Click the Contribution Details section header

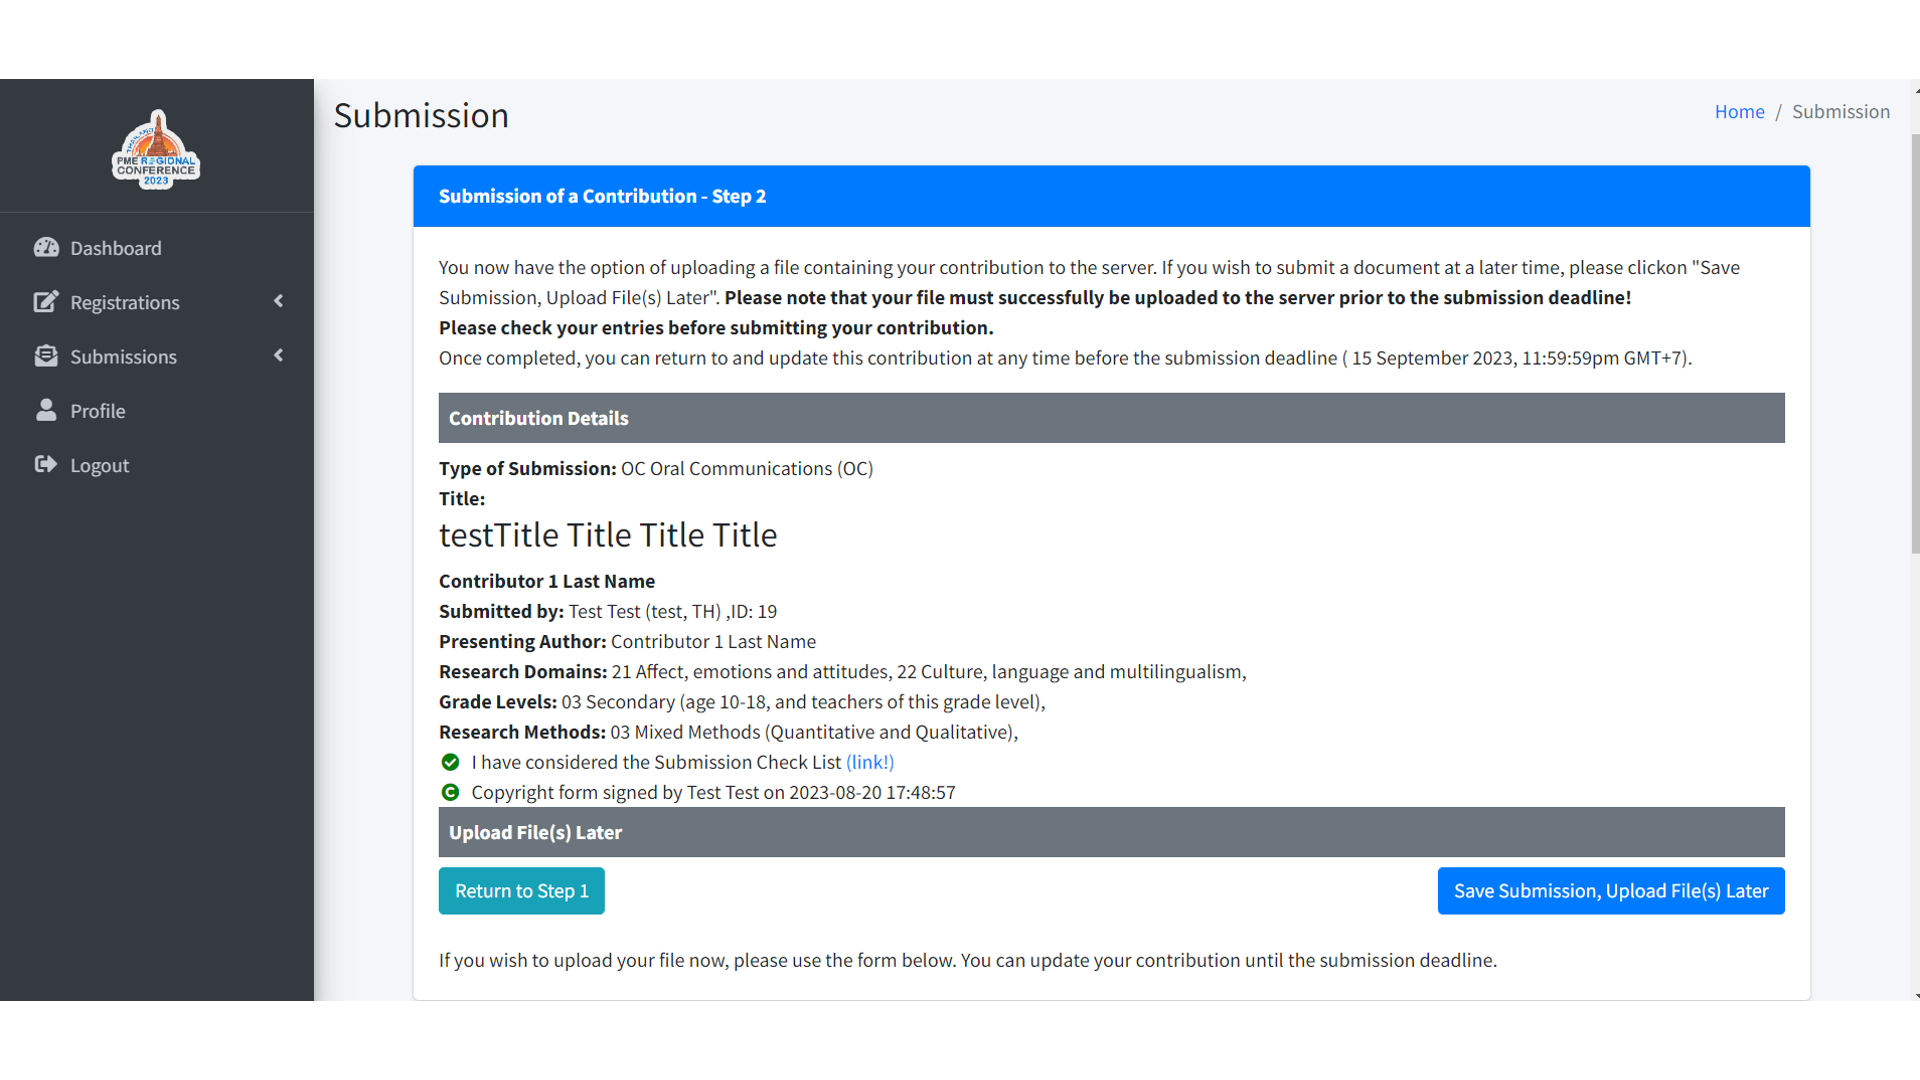(1111, 418)
